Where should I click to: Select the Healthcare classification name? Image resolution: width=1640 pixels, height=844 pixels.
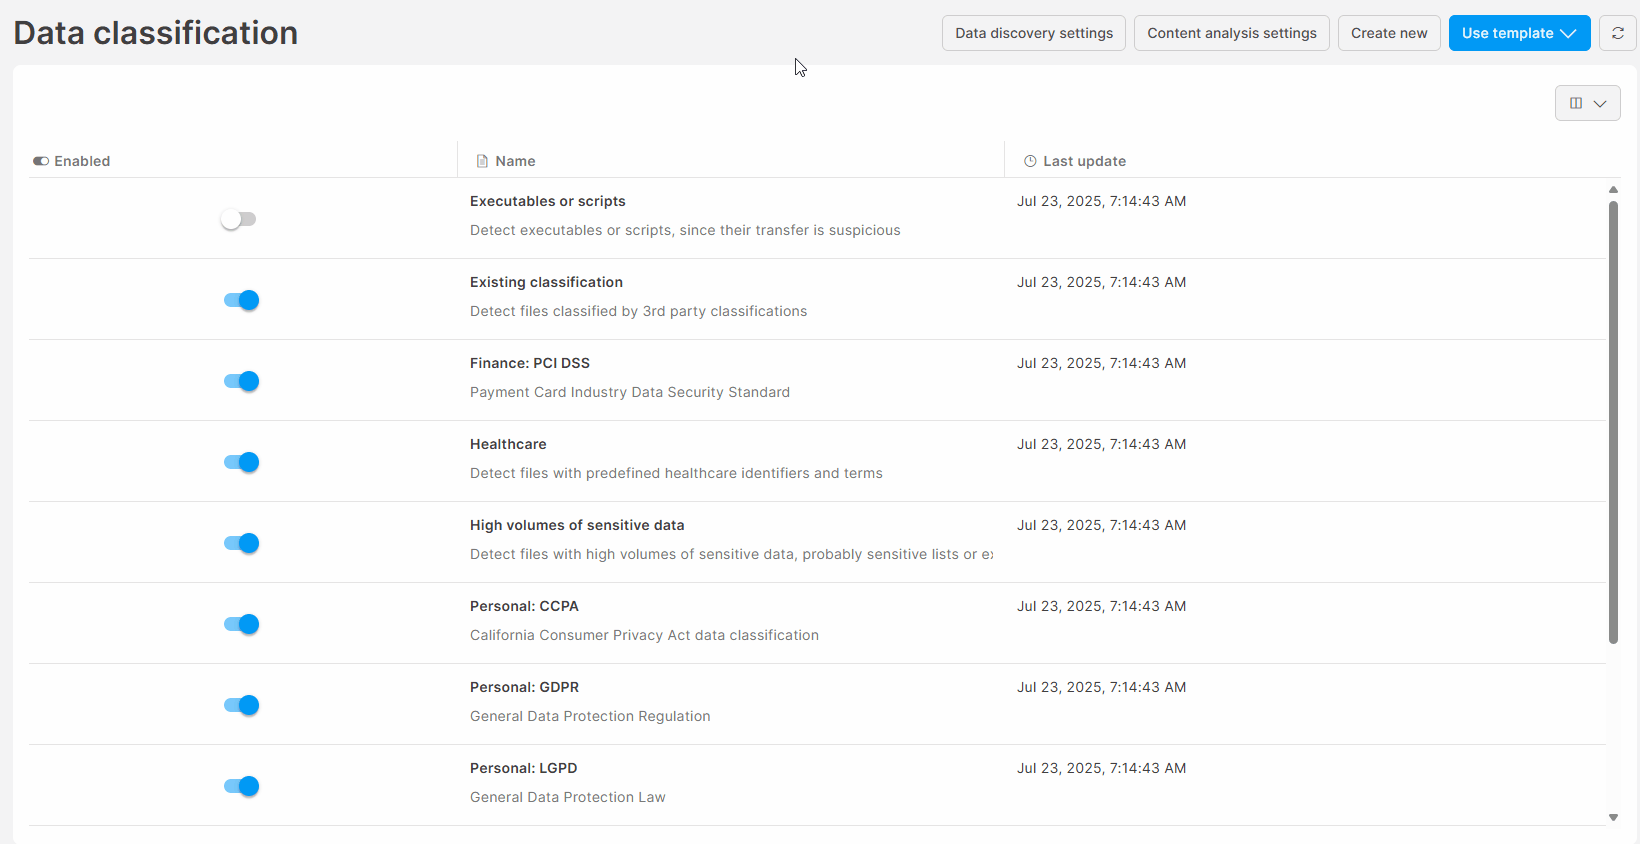(x=508, y=444)
